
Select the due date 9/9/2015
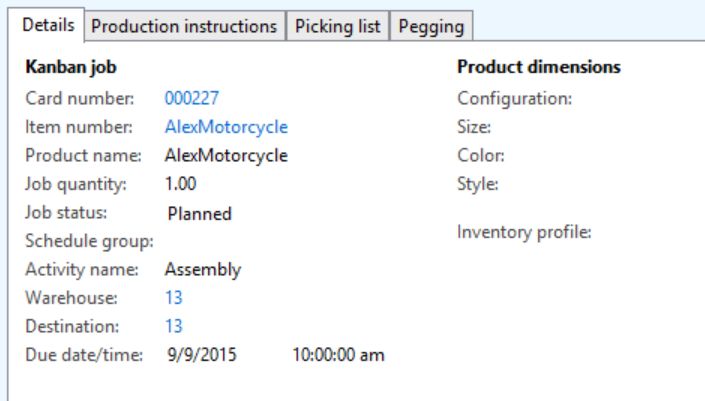coord(203,355)
